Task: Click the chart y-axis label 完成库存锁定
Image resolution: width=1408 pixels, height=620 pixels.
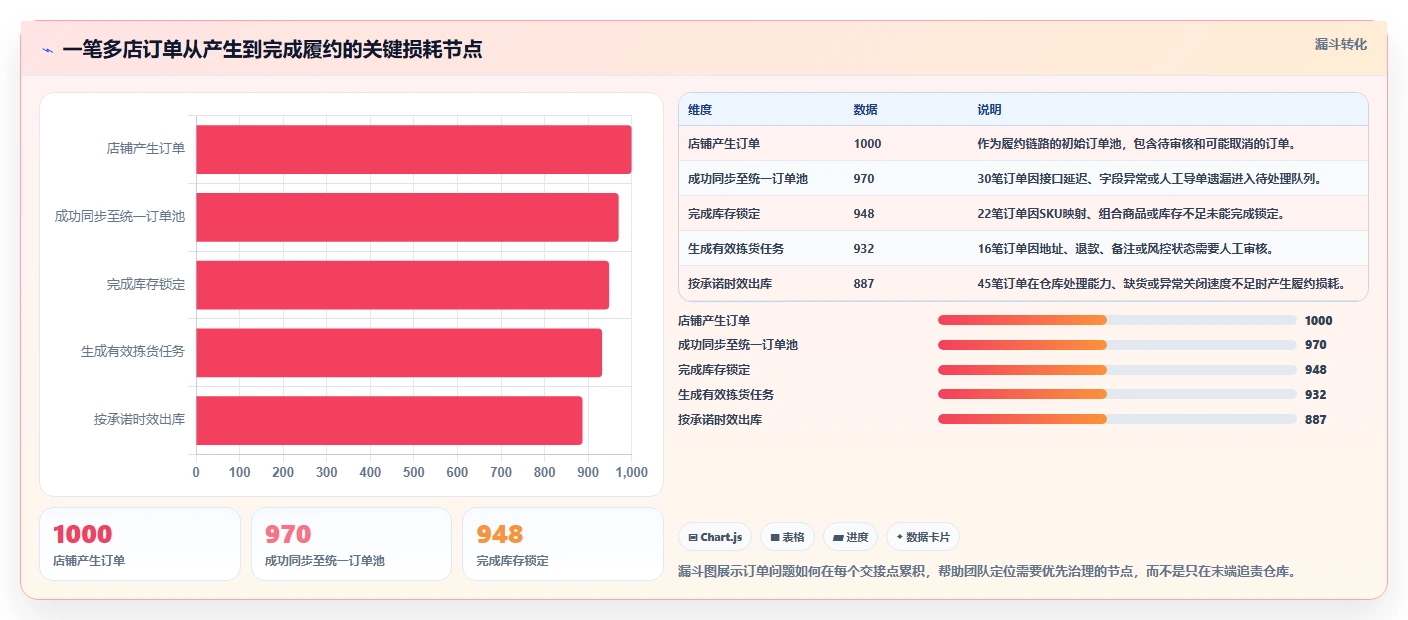Action: click(146, 284)
